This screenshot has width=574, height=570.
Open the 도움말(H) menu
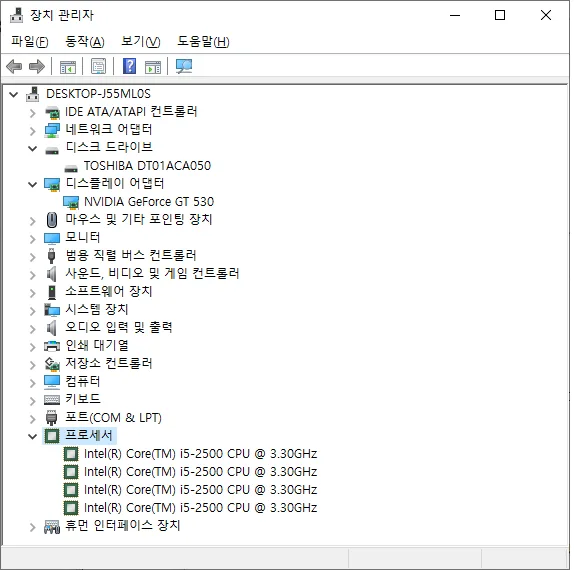coord(203,41)
